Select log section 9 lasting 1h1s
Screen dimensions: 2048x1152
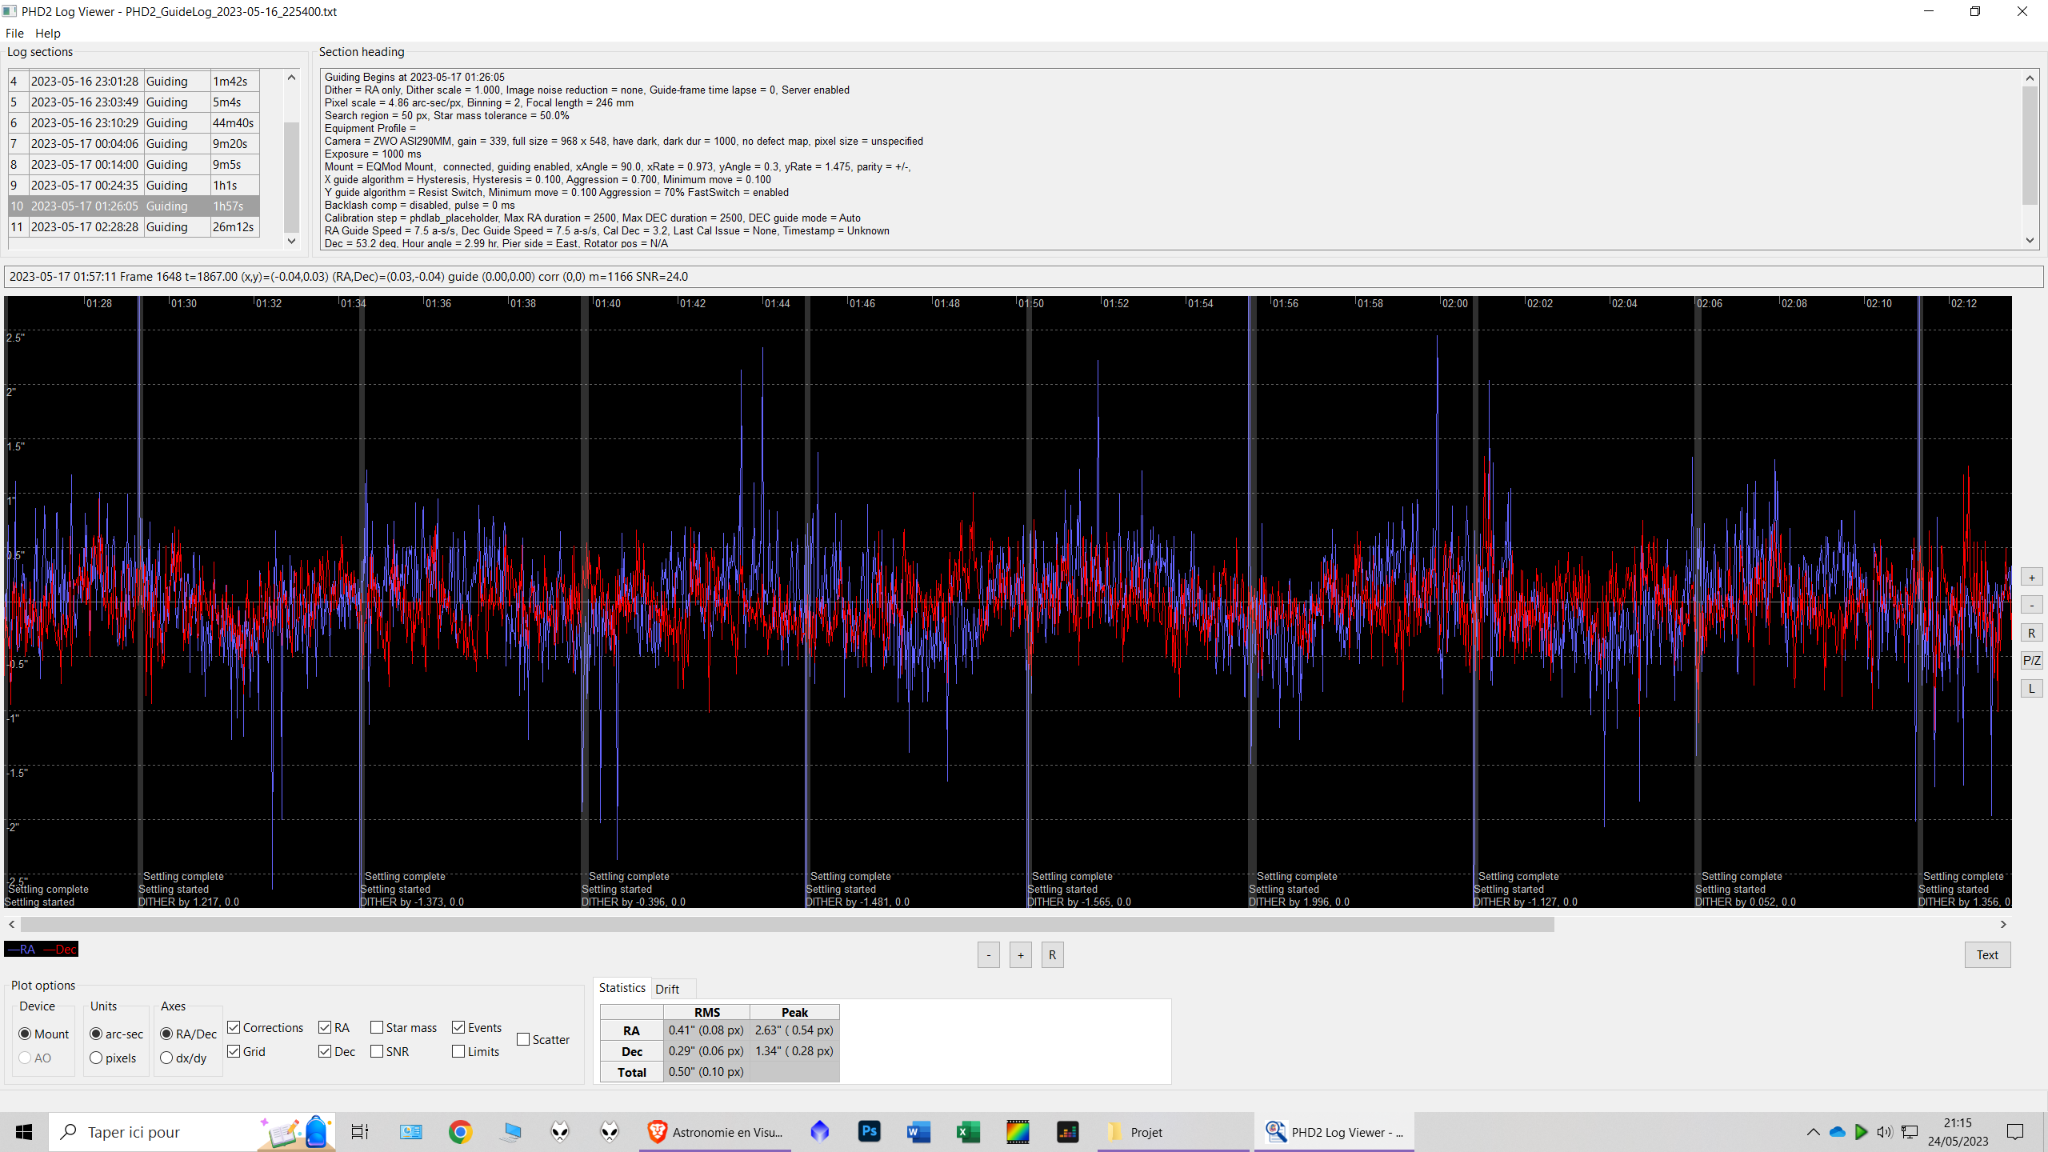click(x=134, y=185)
